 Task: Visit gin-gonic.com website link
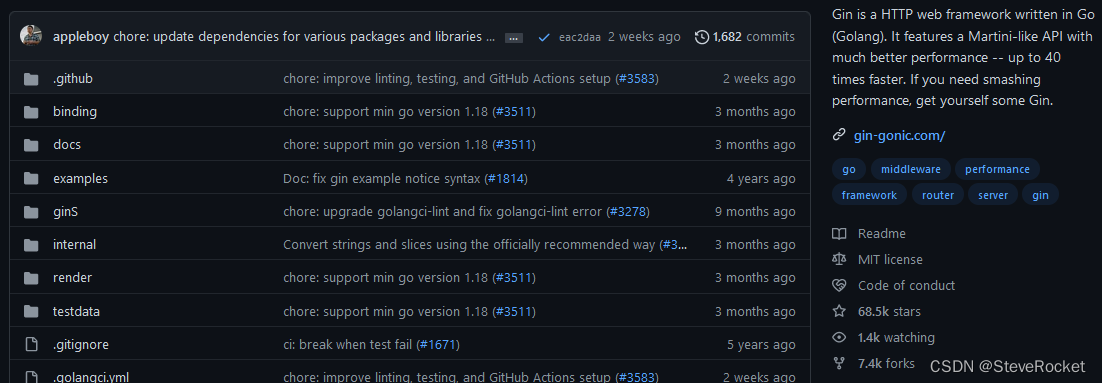pos(899,135)
